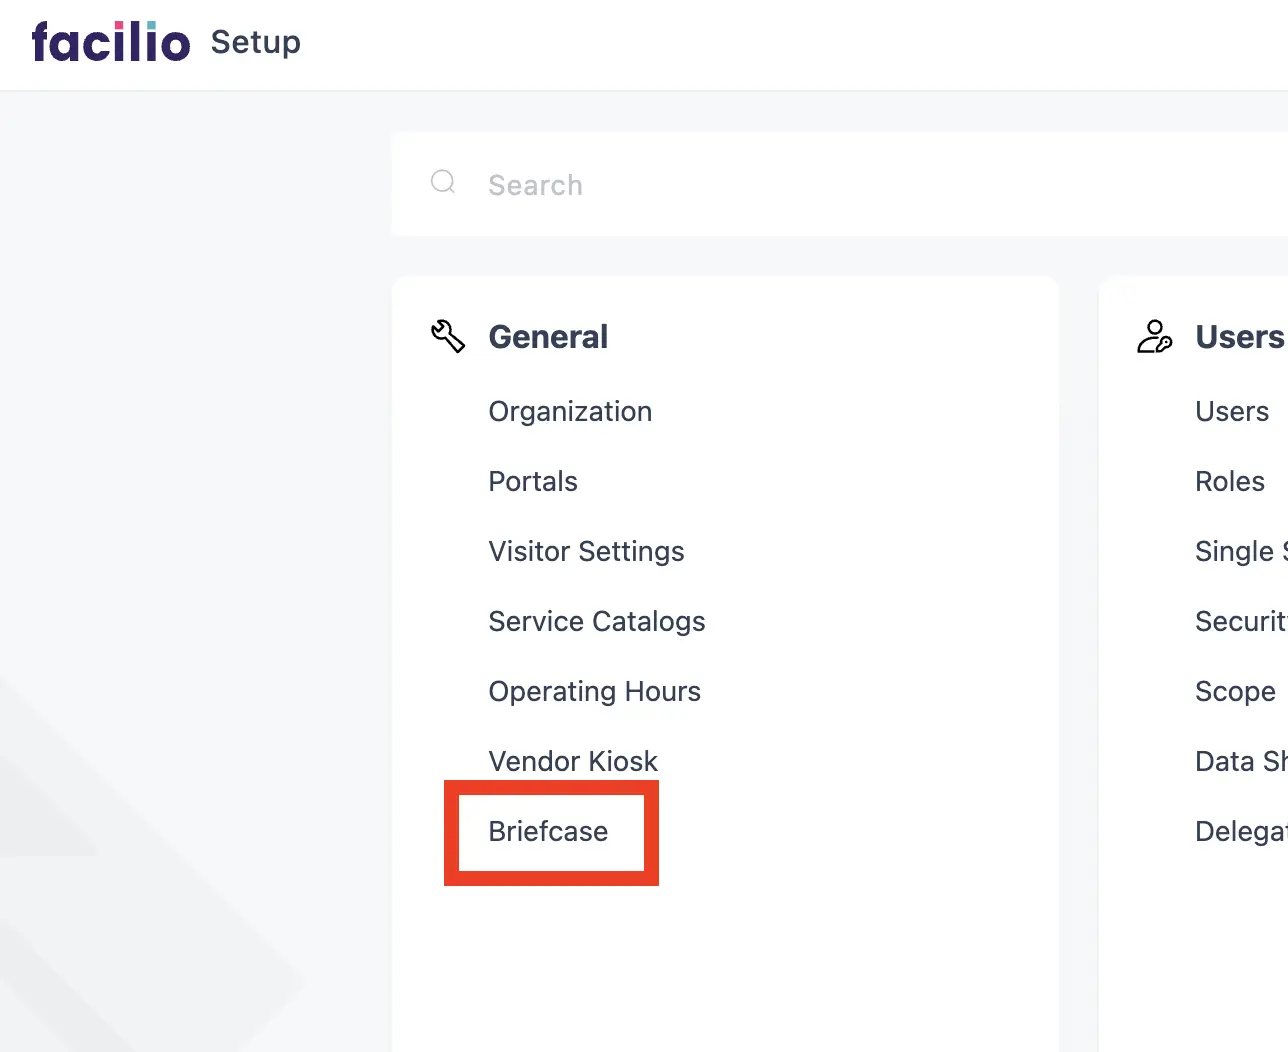Select the Security option in Users section
The image size is (1288, 1052).
click(1240, 622)
